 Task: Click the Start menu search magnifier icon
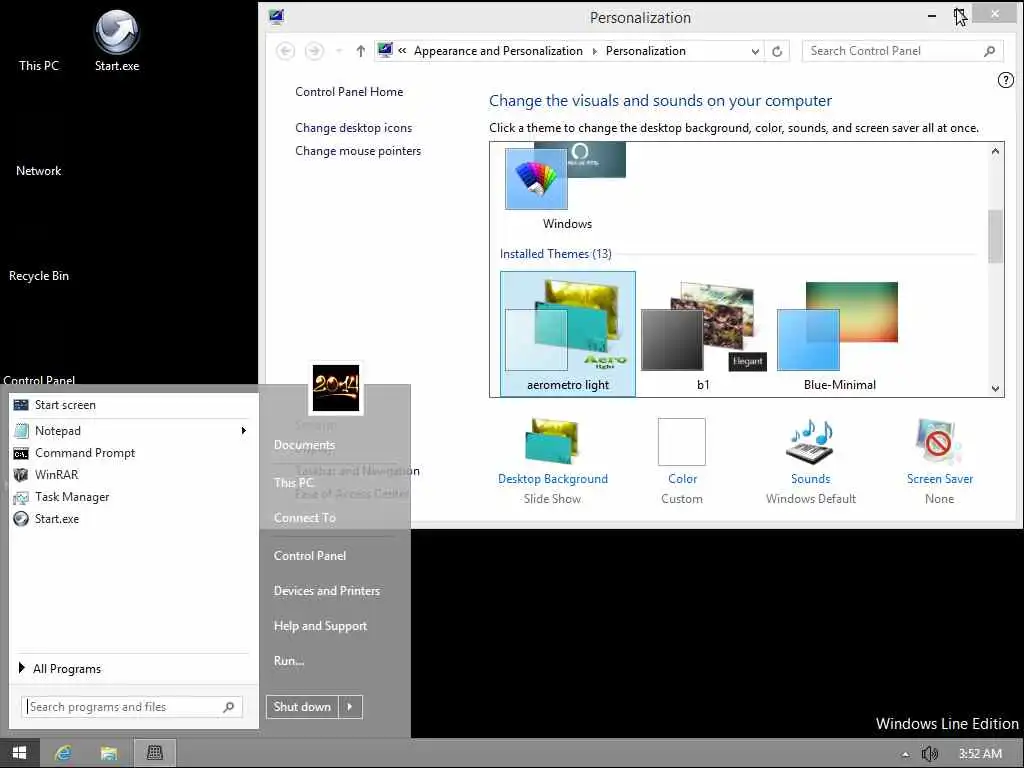tap(229, 707)
